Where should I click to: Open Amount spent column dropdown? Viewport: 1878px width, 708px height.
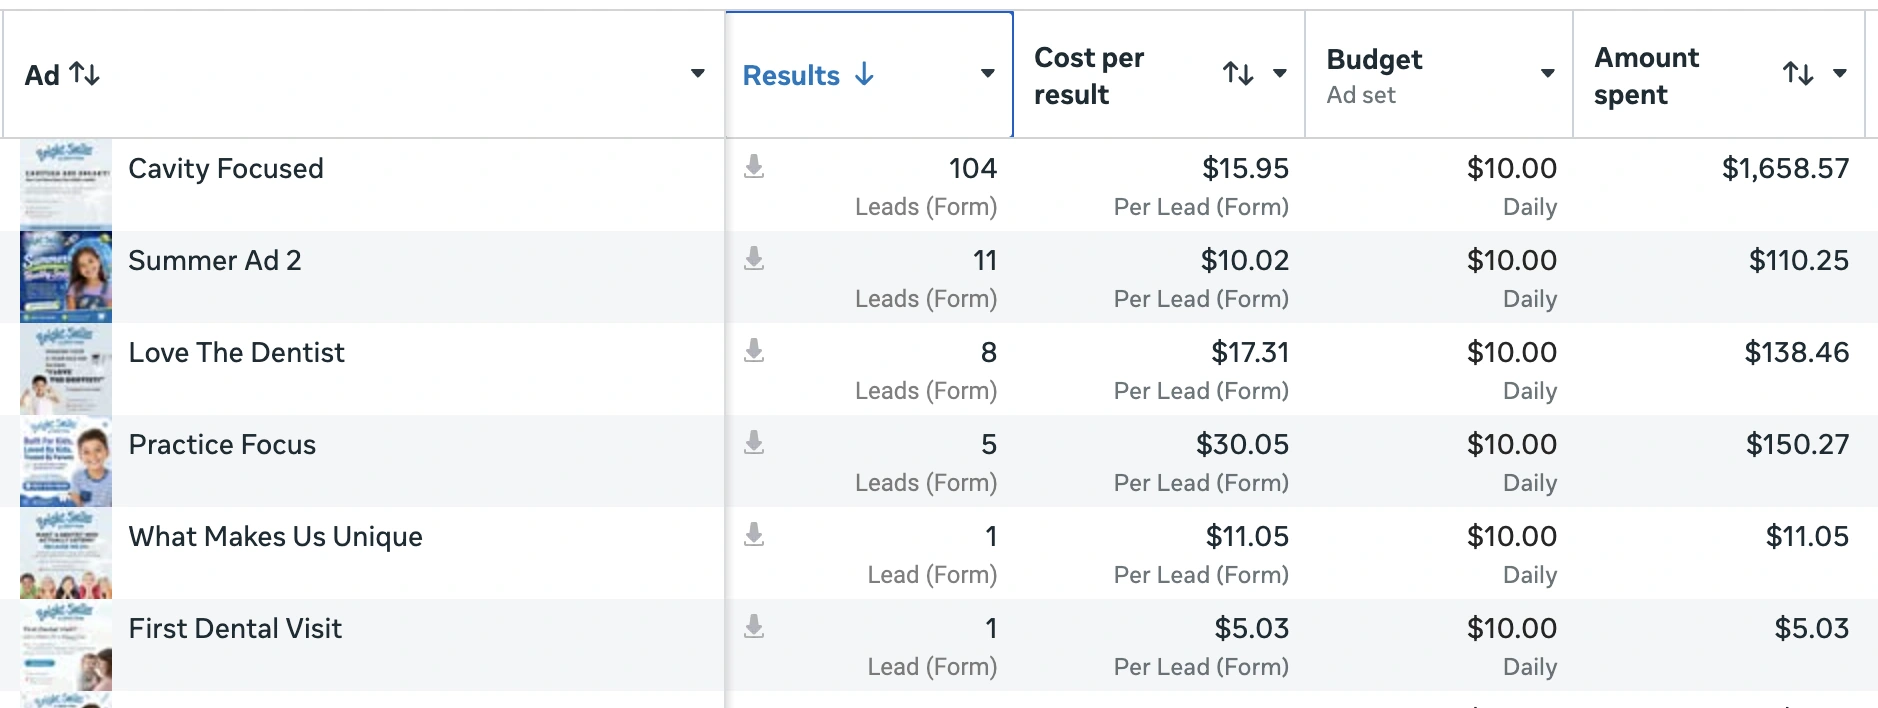click(1839, 73)
